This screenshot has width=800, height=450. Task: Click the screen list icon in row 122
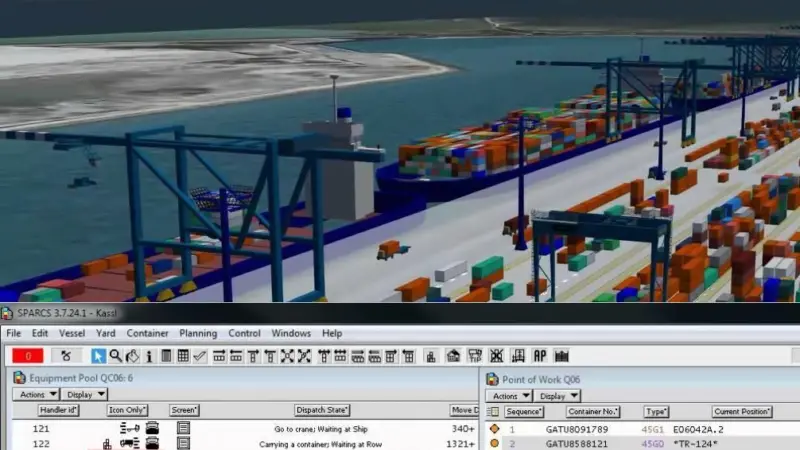(183, 443)
